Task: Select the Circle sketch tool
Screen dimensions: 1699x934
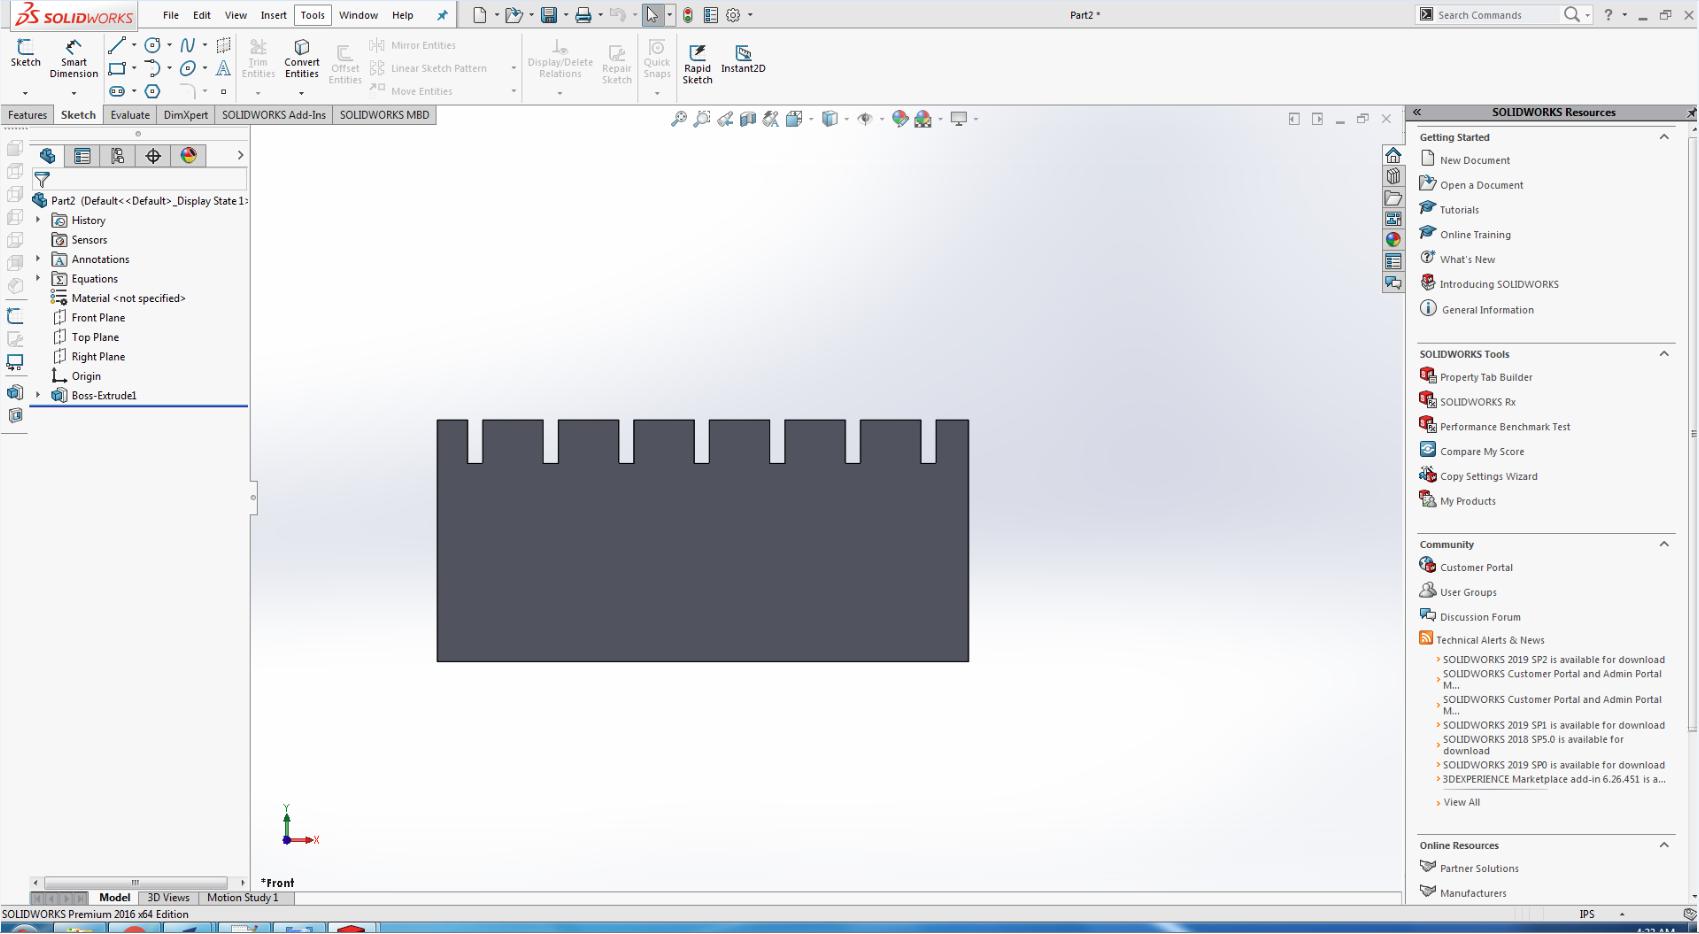Action: click(x=152, y=45)
